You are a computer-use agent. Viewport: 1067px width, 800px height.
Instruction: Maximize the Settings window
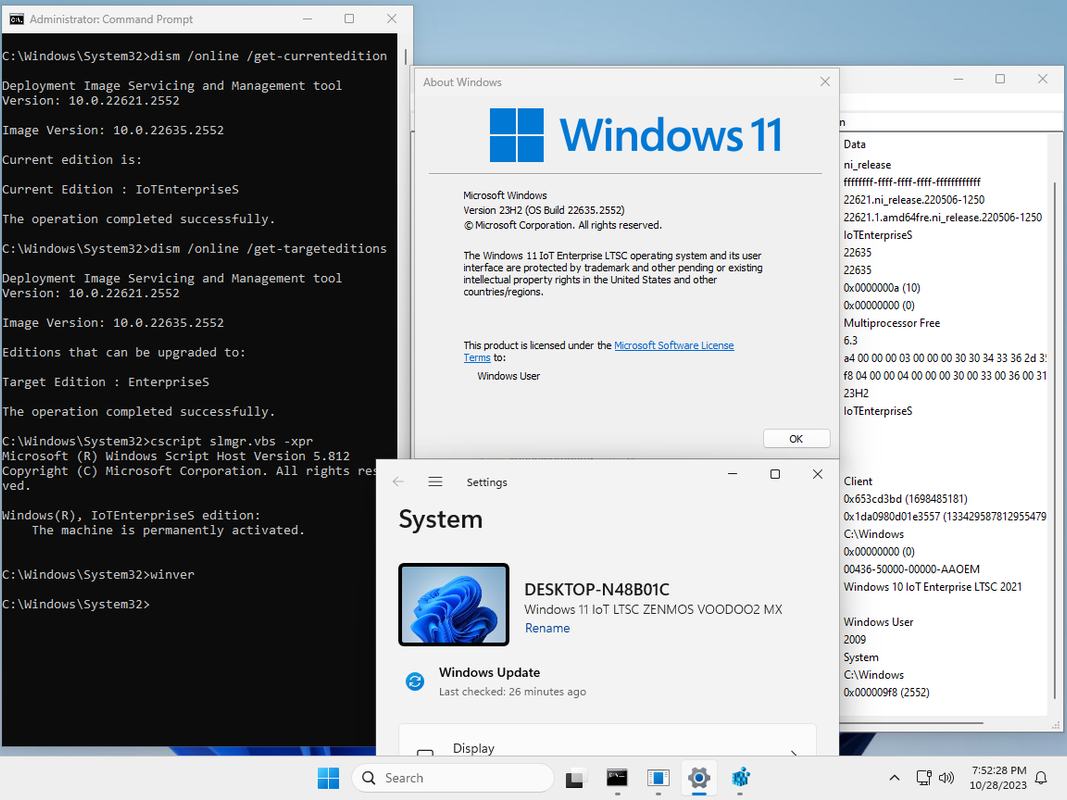775,474
